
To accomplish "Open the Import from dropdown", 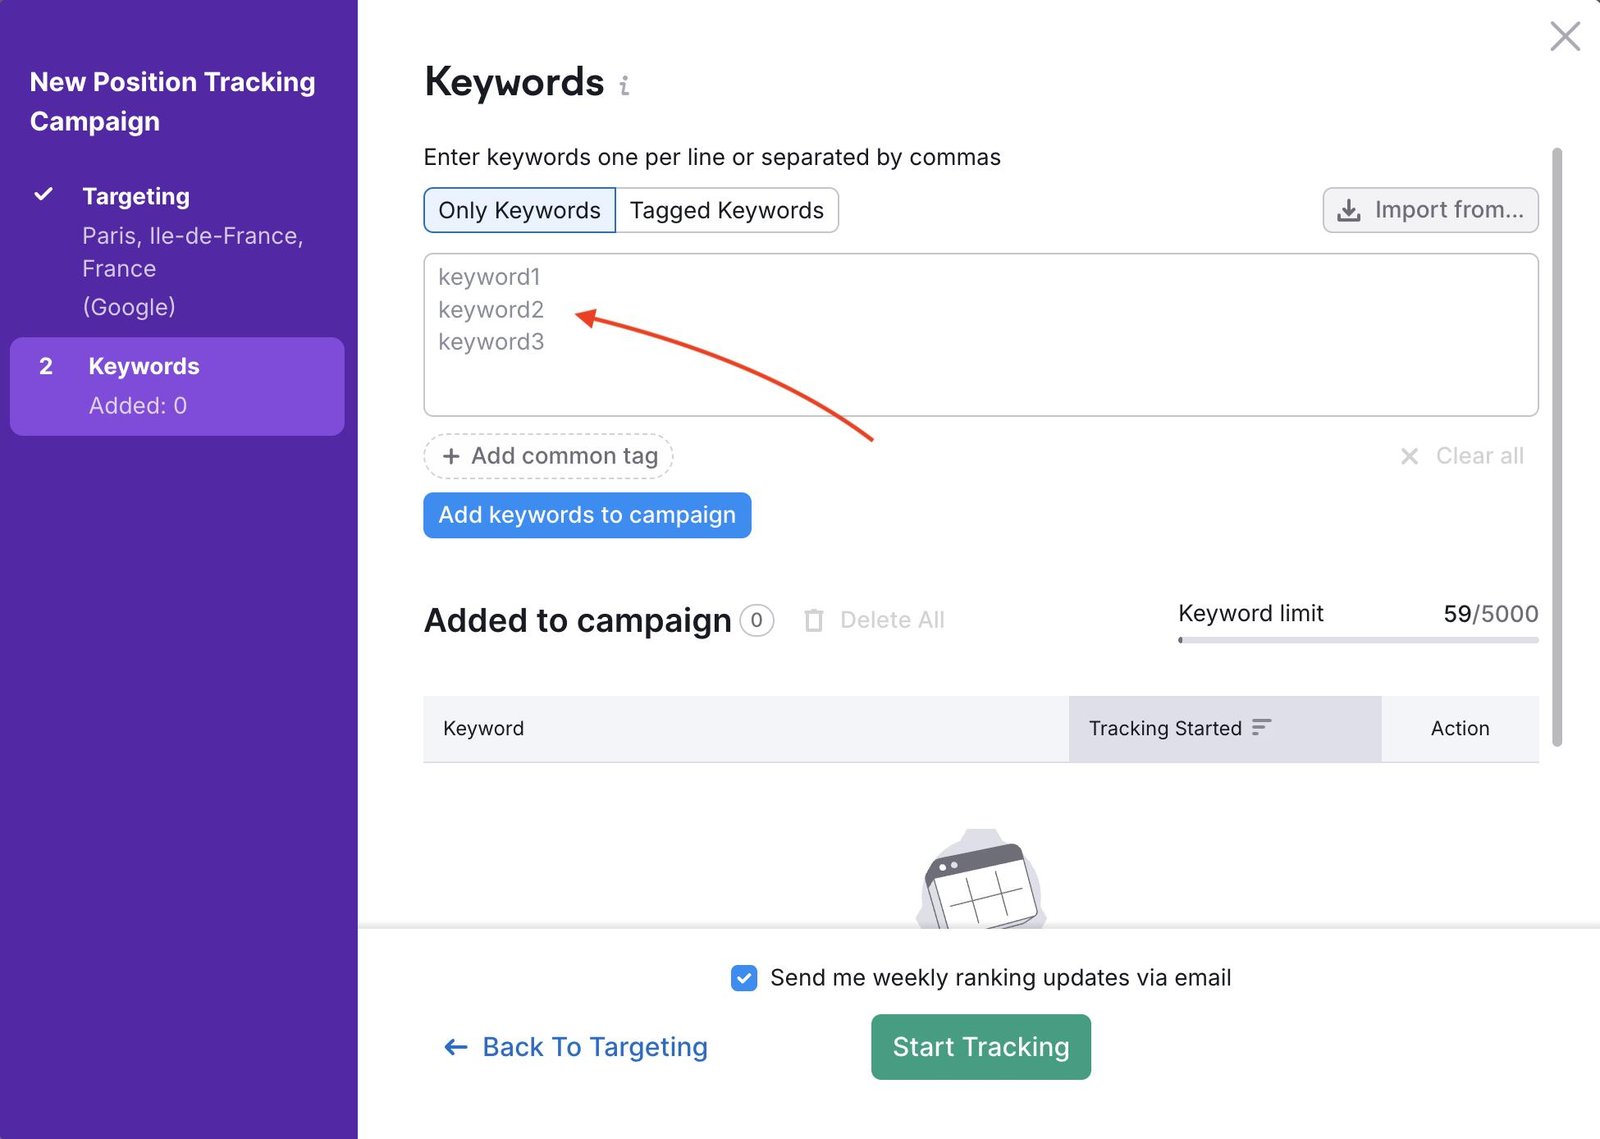I will [x=1430, y=210].
